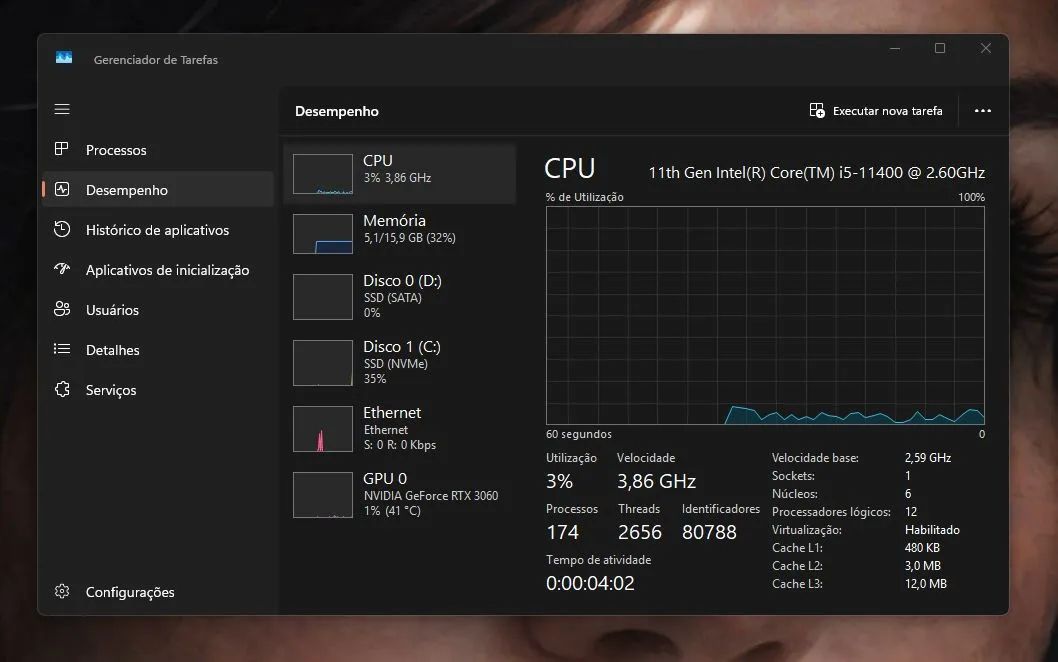Image resolution: width=1058 pixels, height=662 pixels.
Task: Click the 11th Gen Intel Core i5-11400 title
Action: pyautogui.click(x=816, y=173)
